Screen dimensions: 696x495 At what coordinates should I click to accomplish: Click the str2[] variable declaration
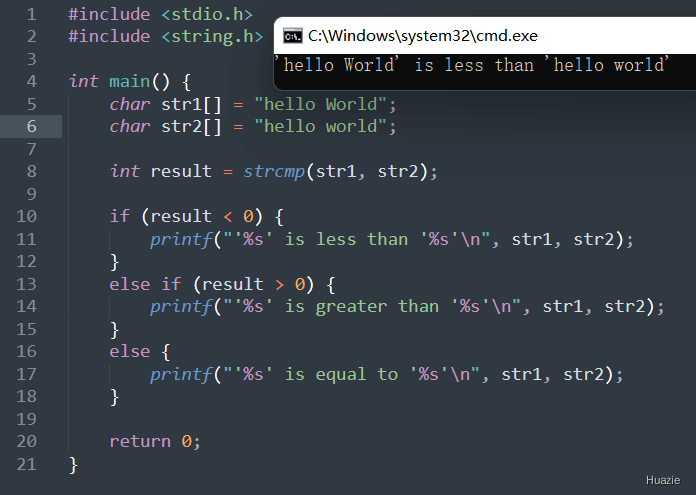coord(191,127)
